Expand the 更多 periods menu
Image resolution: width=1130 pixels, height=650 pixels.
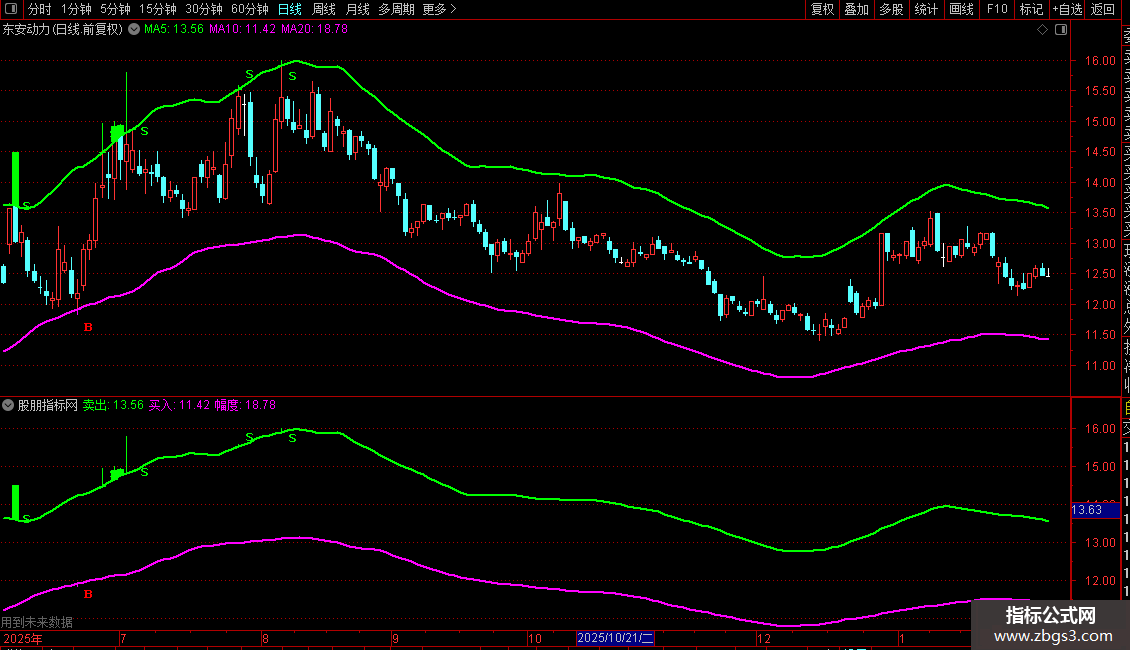(439, 9)
